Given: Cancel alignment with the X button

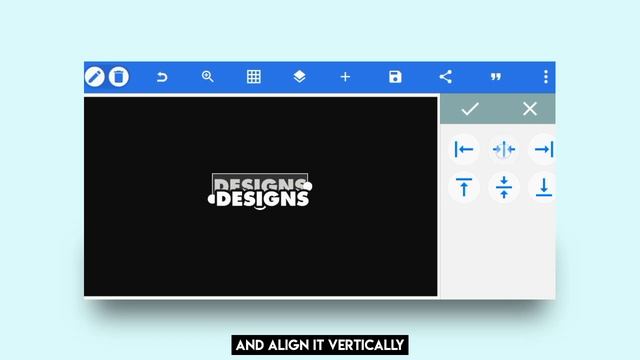Looking at the screenshot, I should pos(530,109).
